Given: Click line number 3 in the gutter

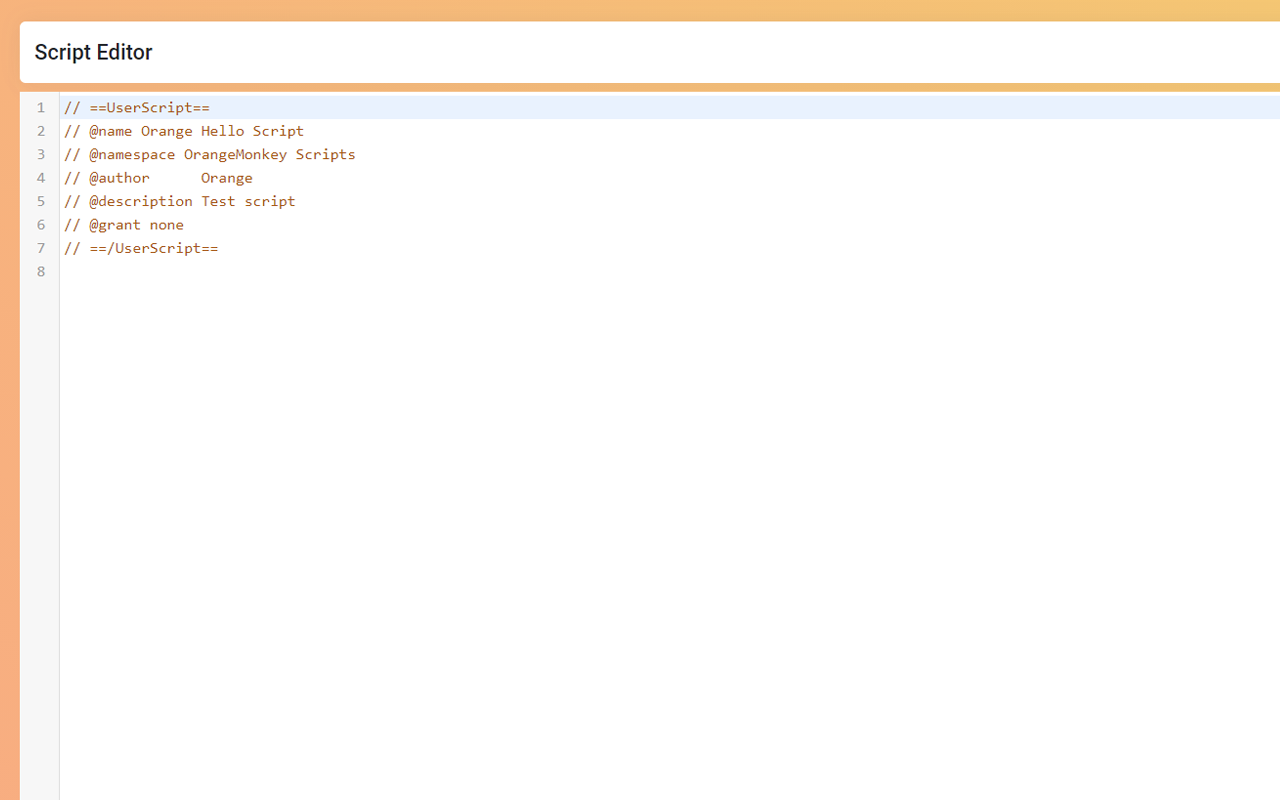Looking at the screenshot, I should point(40,154).
